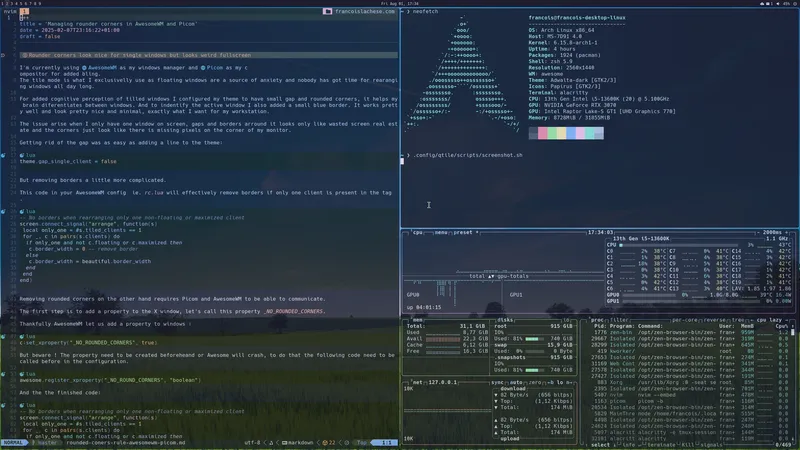Click up/down arrows beside gpu-totals in btop
Image resolution: width=800 pixels, height=450 pixels.
tap(491, 276)
